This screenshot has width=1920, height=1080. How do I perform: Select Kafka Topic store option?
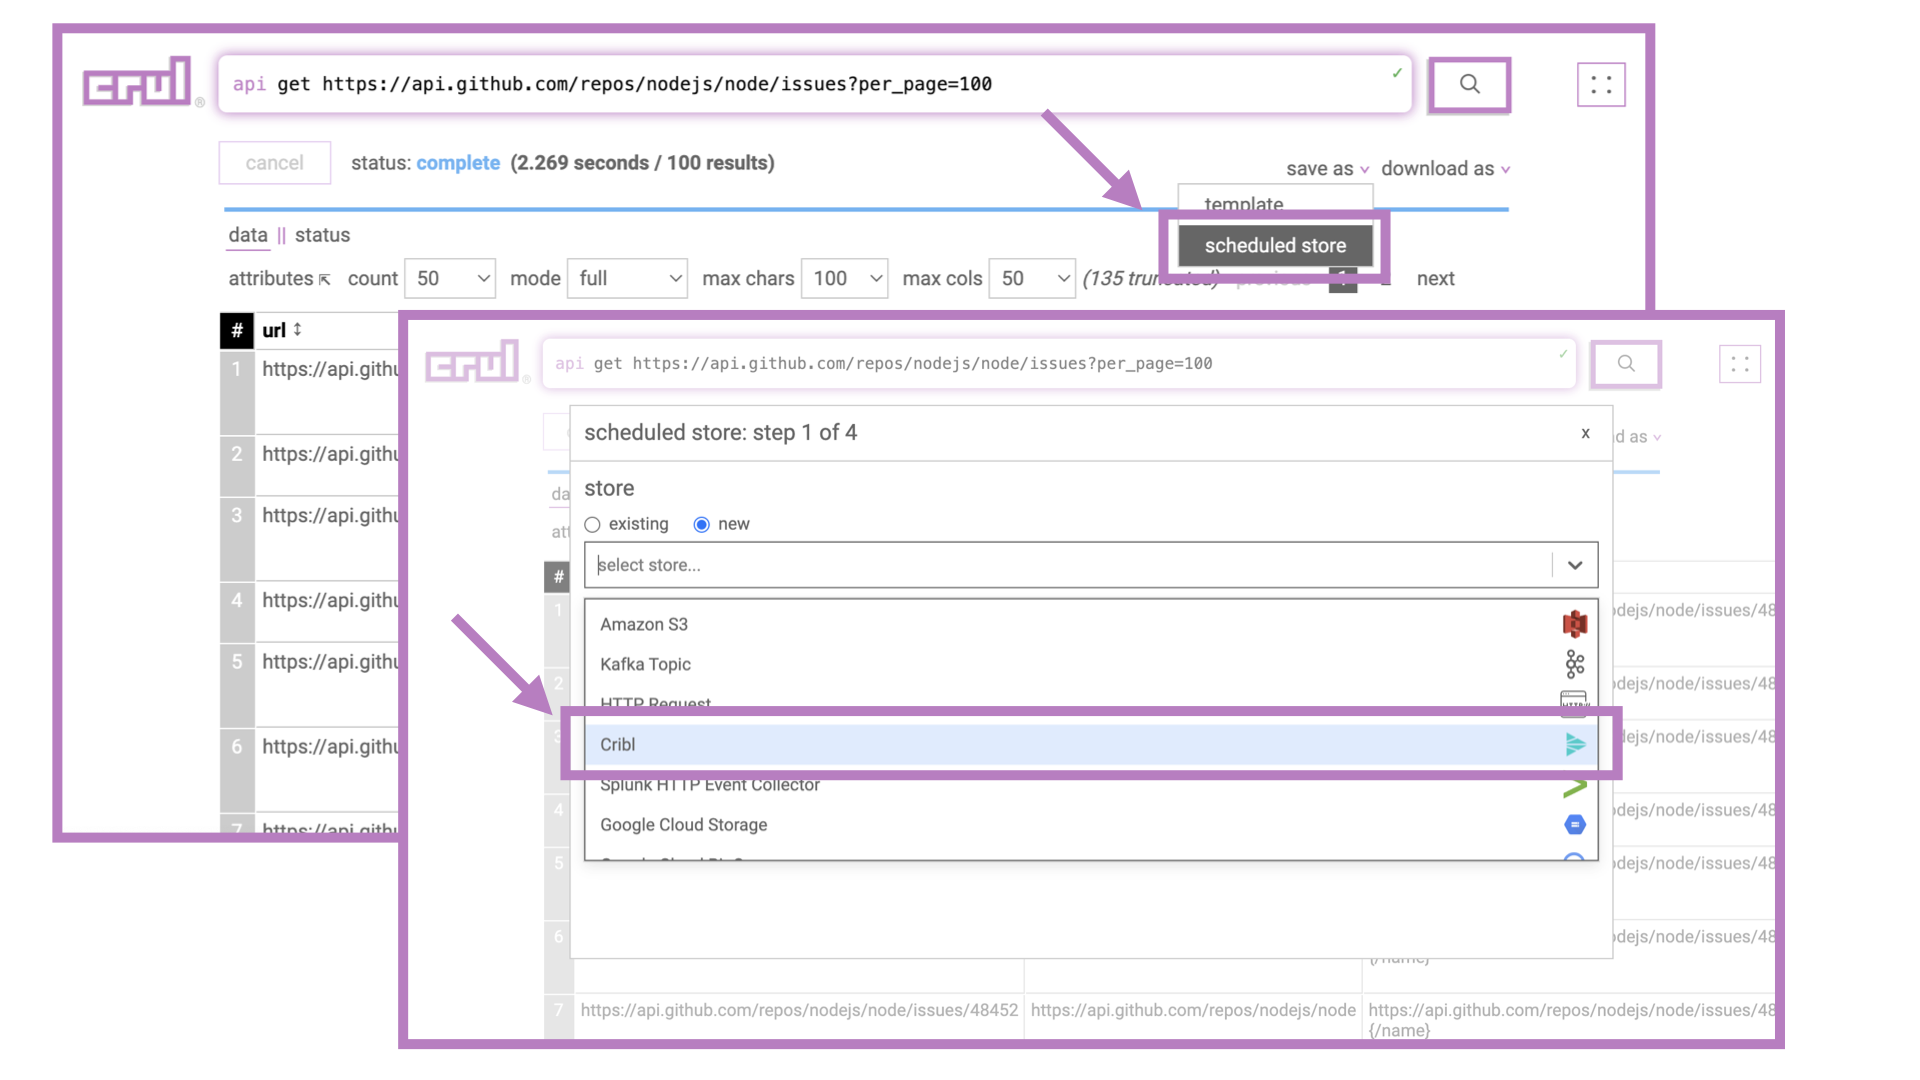point(1092,664)
